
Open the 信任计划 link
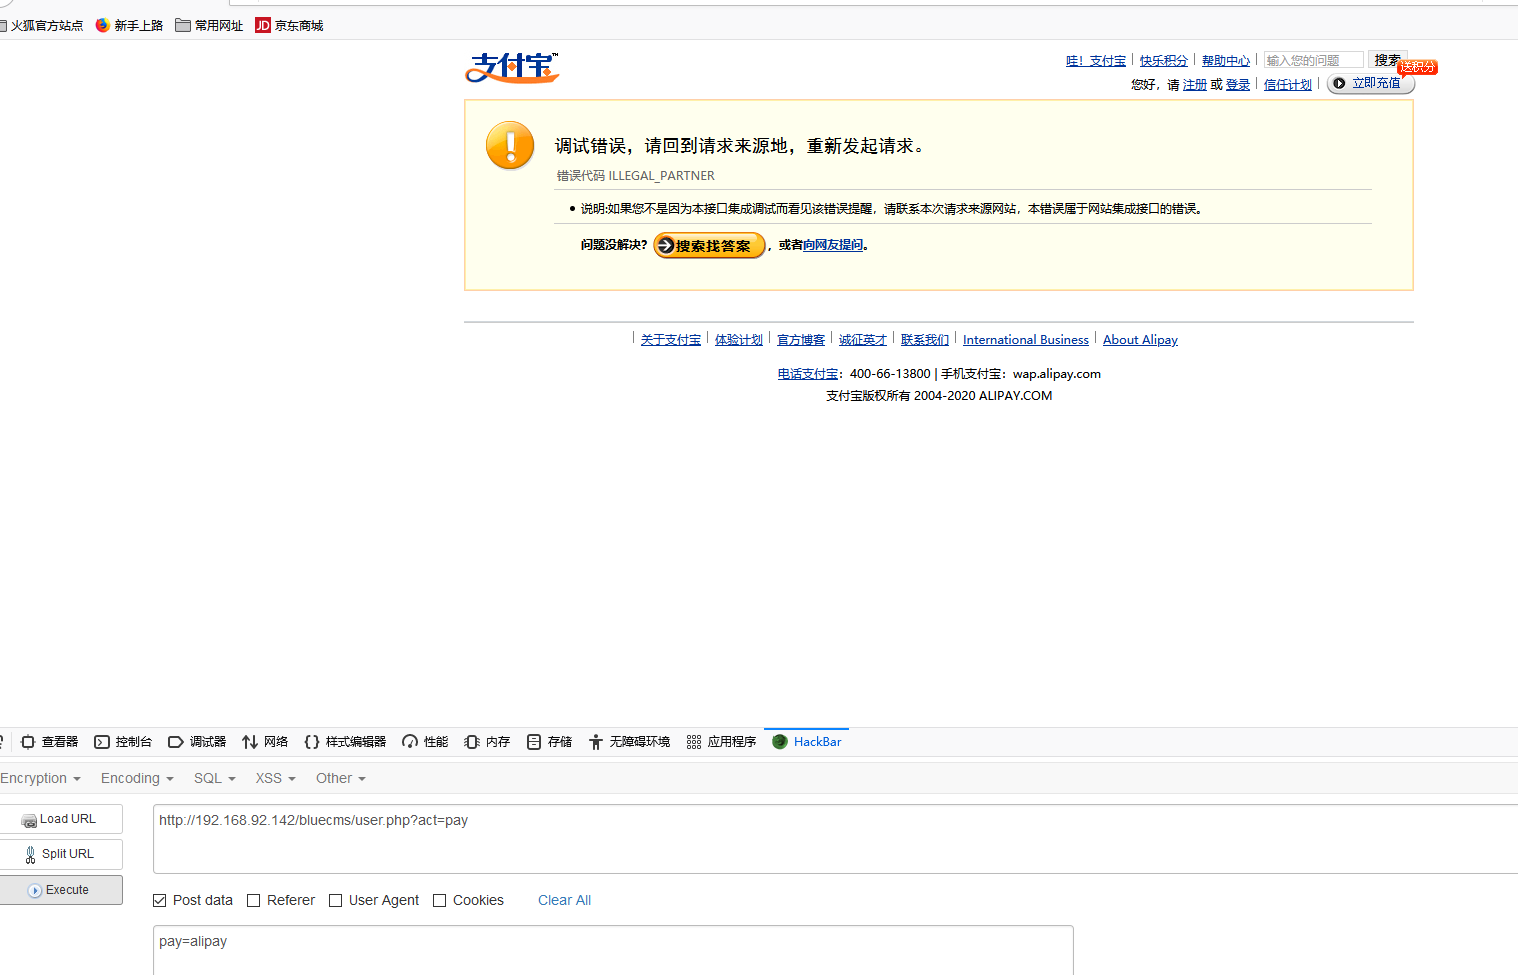click(x=1288, y=85)
